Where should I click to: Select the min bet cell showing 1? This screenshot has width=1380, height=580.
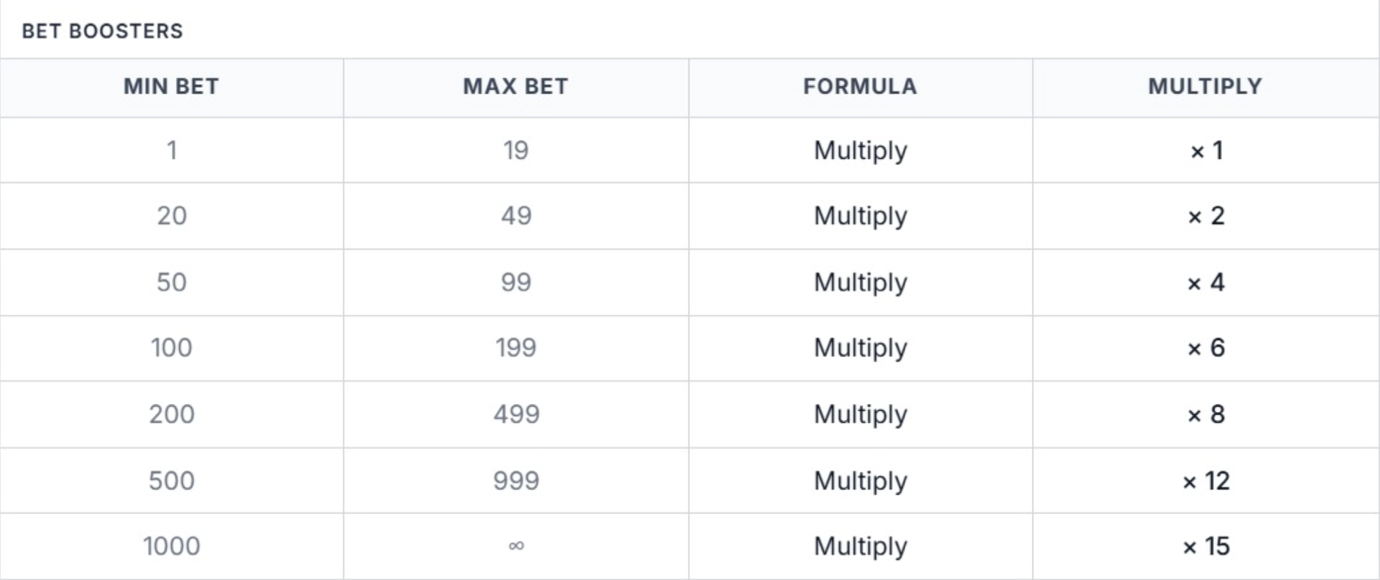[x=172, y=151]
